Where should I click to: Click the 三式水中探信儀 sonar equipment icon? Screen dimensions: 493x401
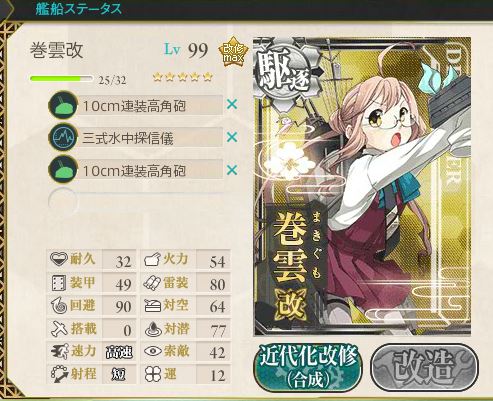point(63,137)
